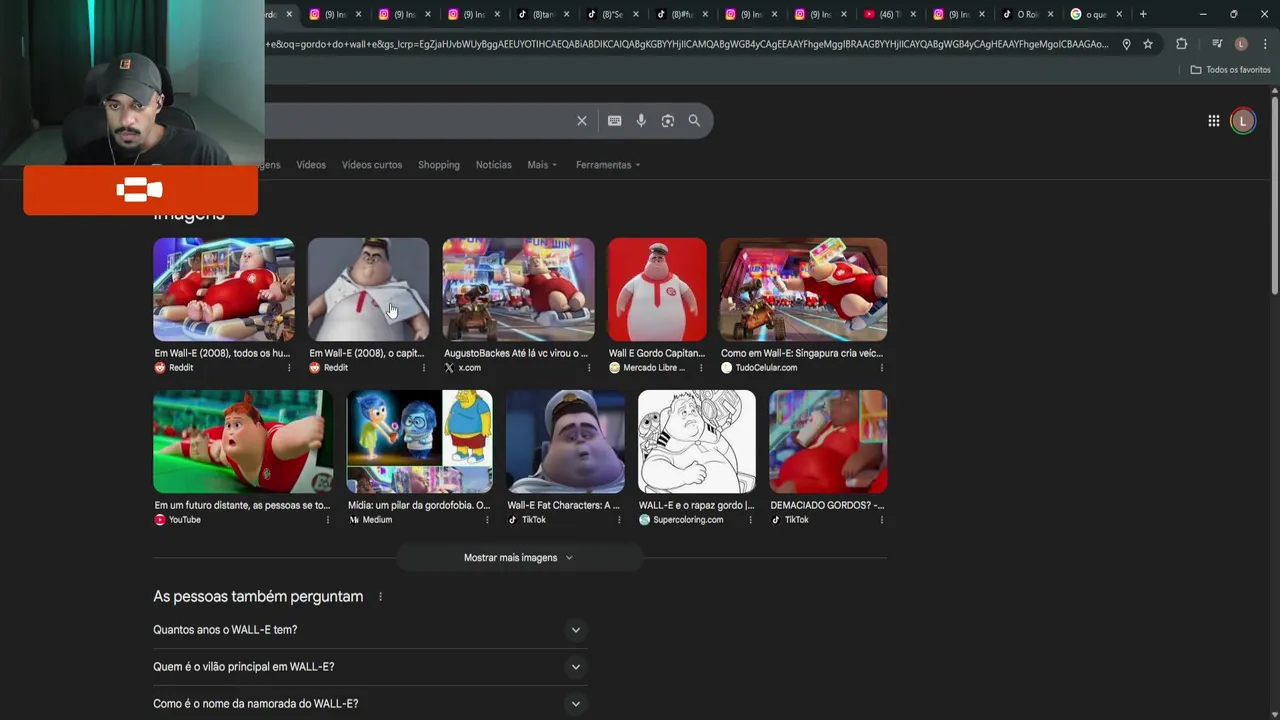The image size is (1280, 720).
Task: Click the location pin icon in address bar
Action: pyautogui.click(x=1126, y=44)
